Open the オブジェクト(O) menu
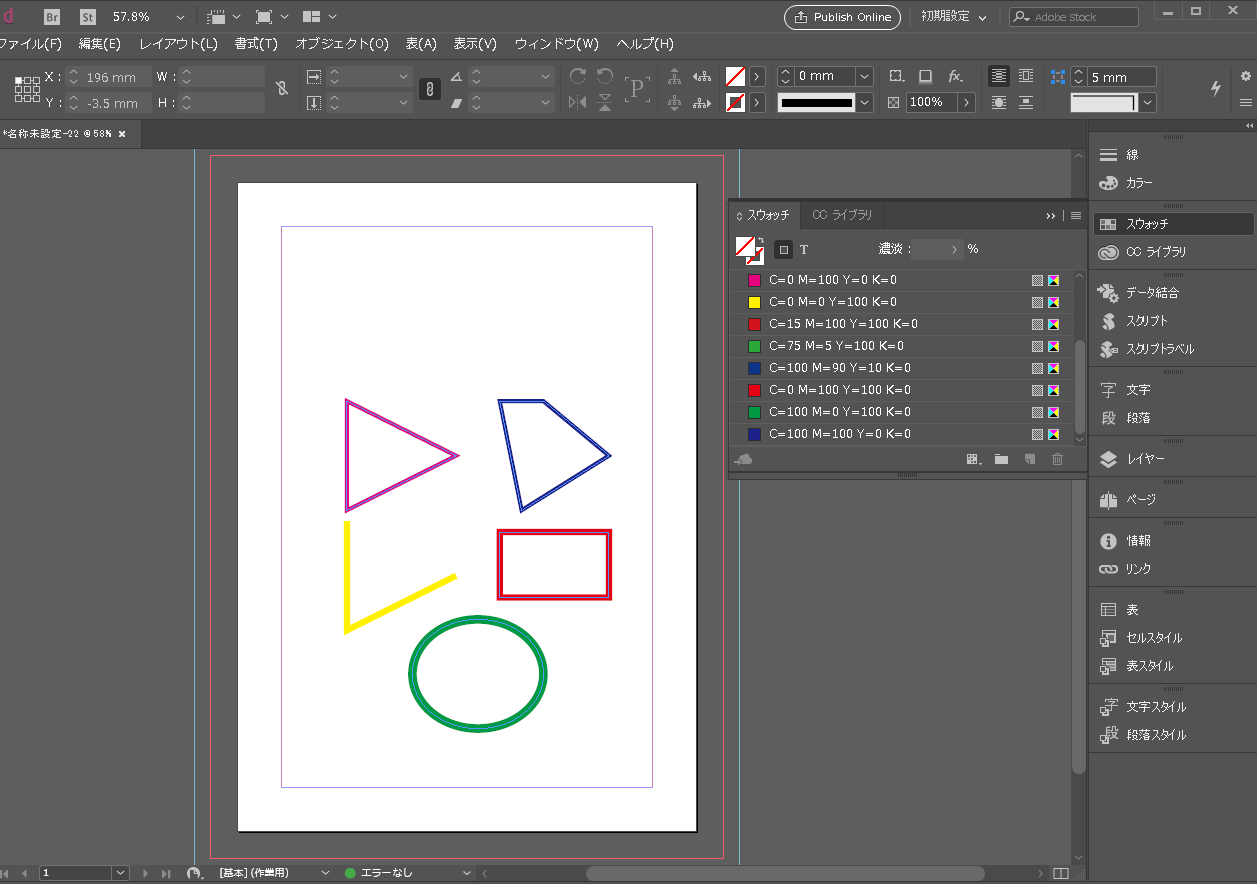 point(342,44)
